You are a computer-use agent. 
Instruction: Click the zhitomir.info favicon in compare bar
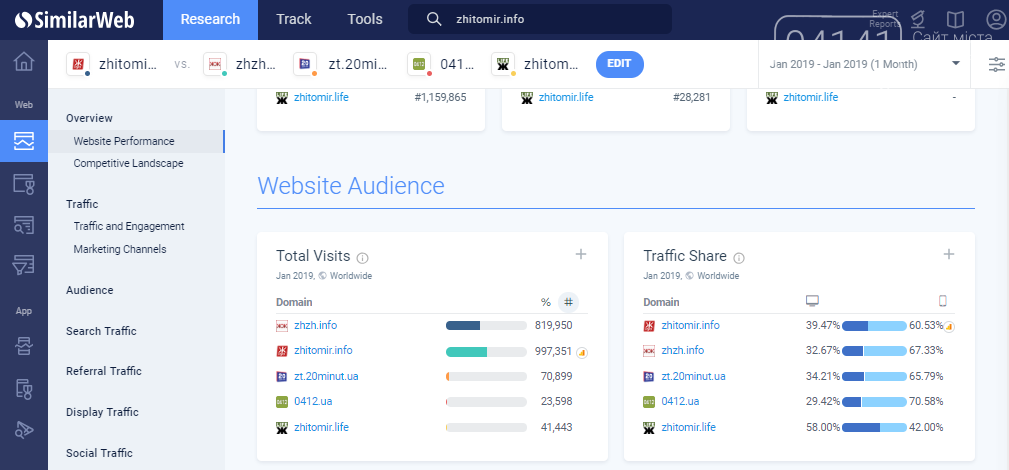79,64
